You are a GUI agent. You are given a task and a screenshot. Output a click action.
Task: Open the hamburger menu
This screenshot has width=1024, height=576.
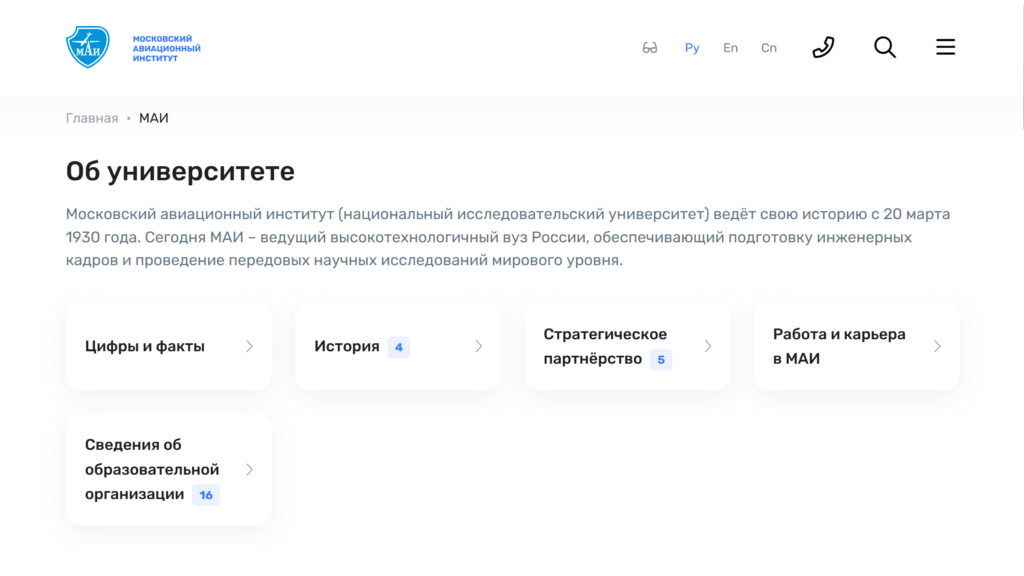point(945,47)
